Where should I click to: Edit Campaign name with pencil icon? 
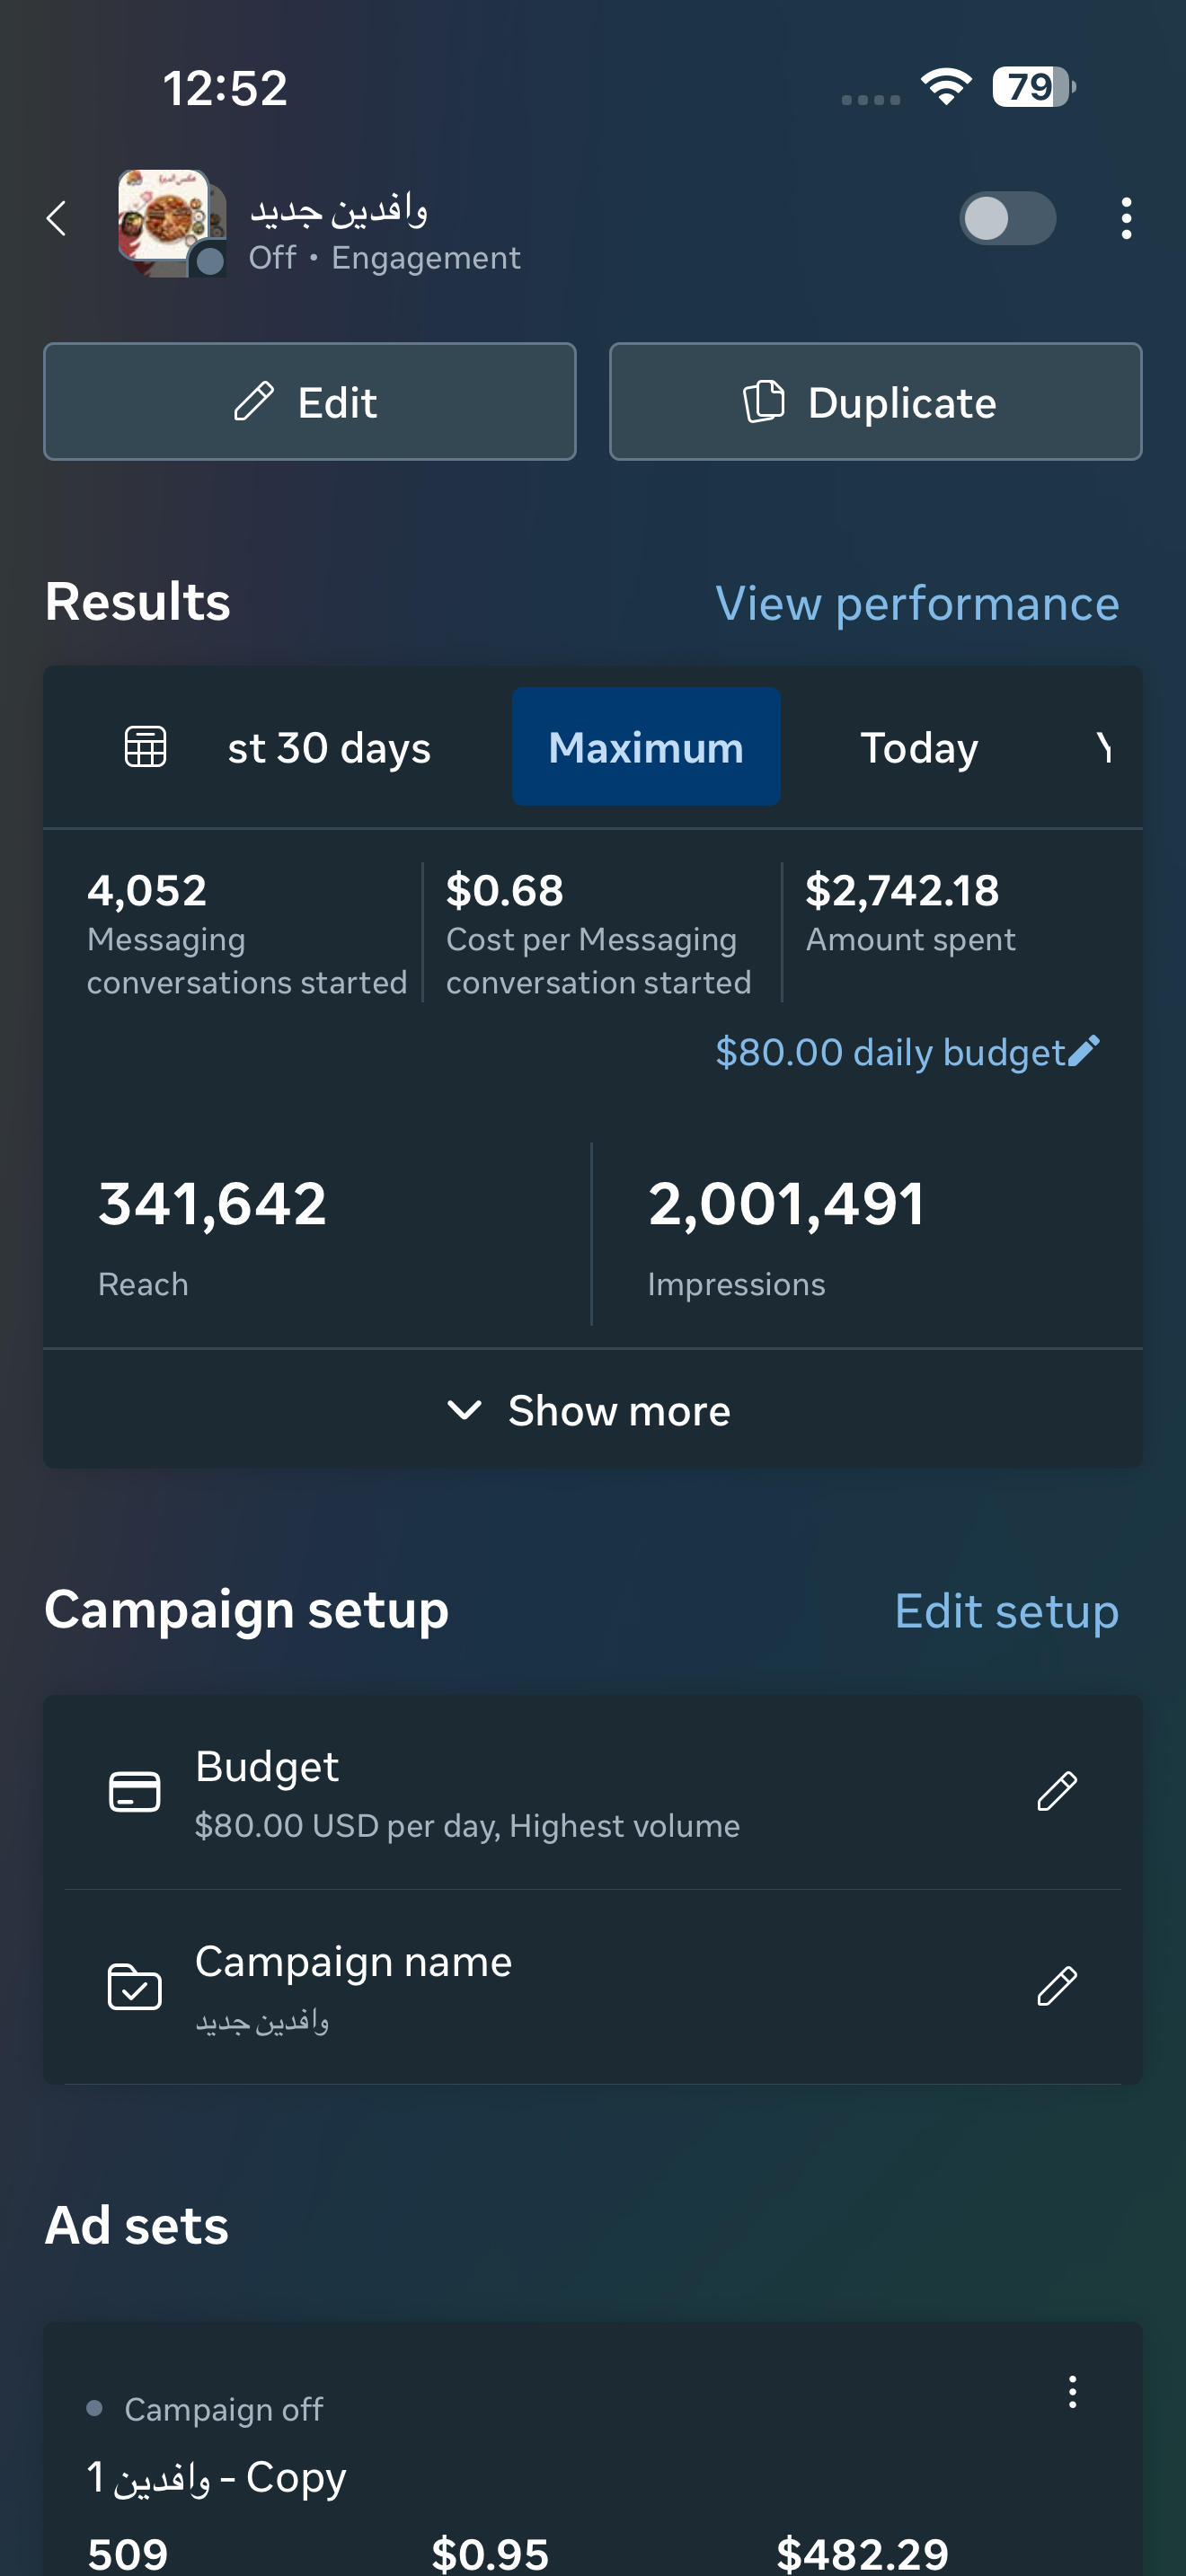1056,1986
